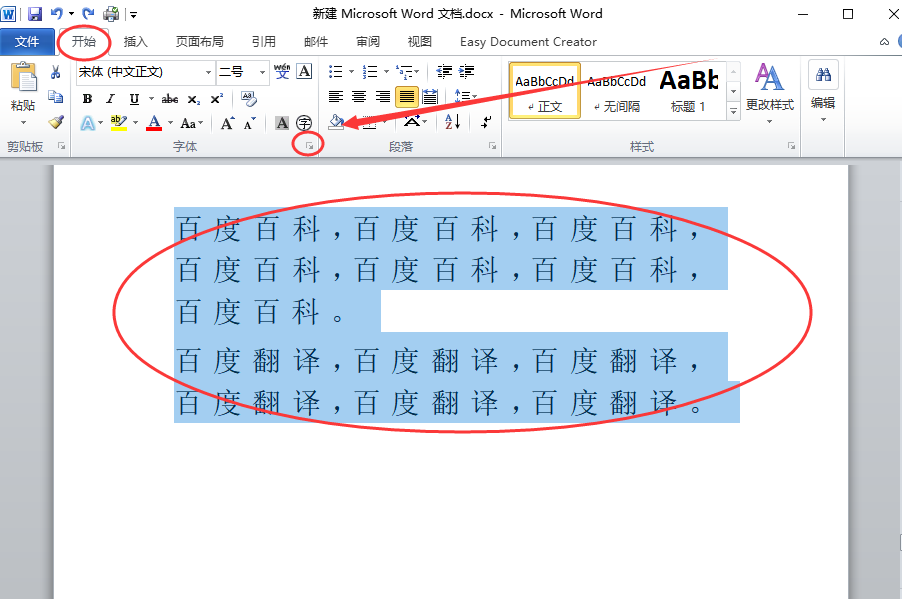Sort text with A-Z icon
This screenshot has height=599, width=902.
point(452,121)
